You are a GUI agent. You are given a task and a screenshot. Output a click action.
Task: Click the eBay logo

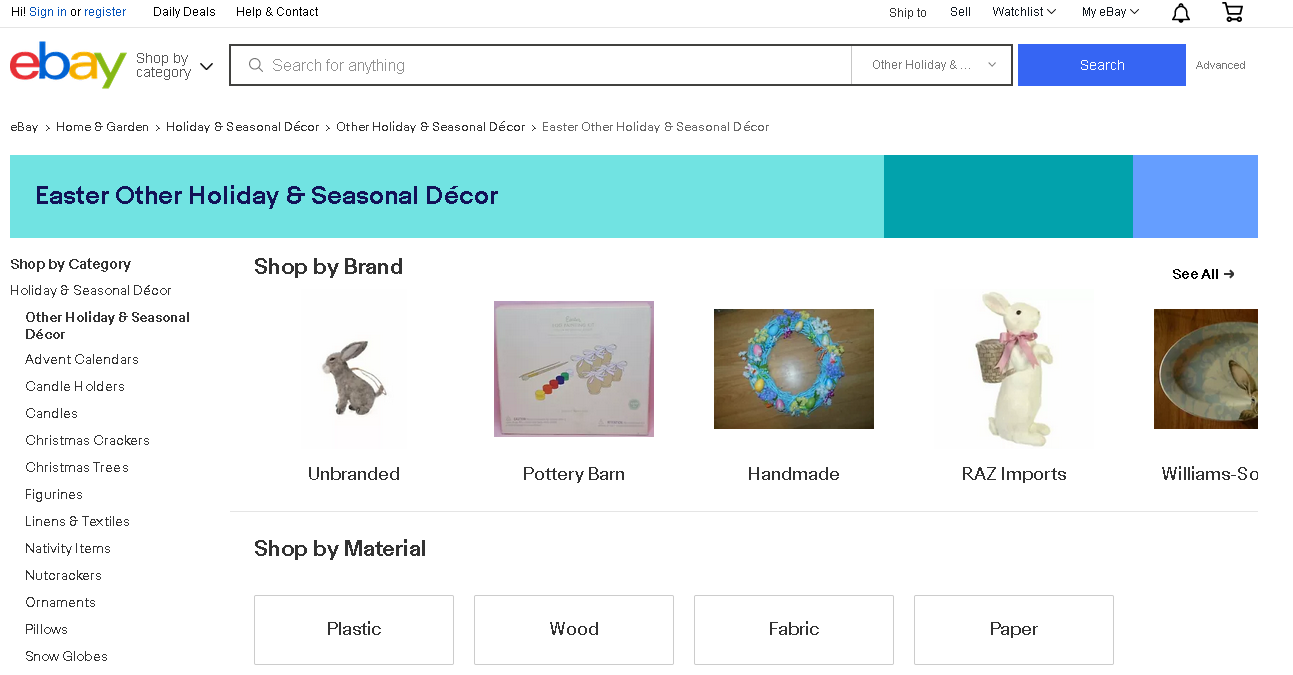(67, 65)
